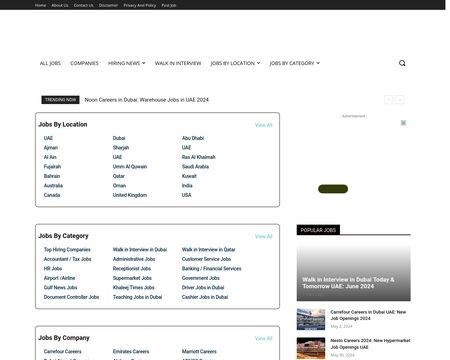This screenshot has width=450, height=360.
Task: Select Bahrain location link
Action: [x=52, y=176]
